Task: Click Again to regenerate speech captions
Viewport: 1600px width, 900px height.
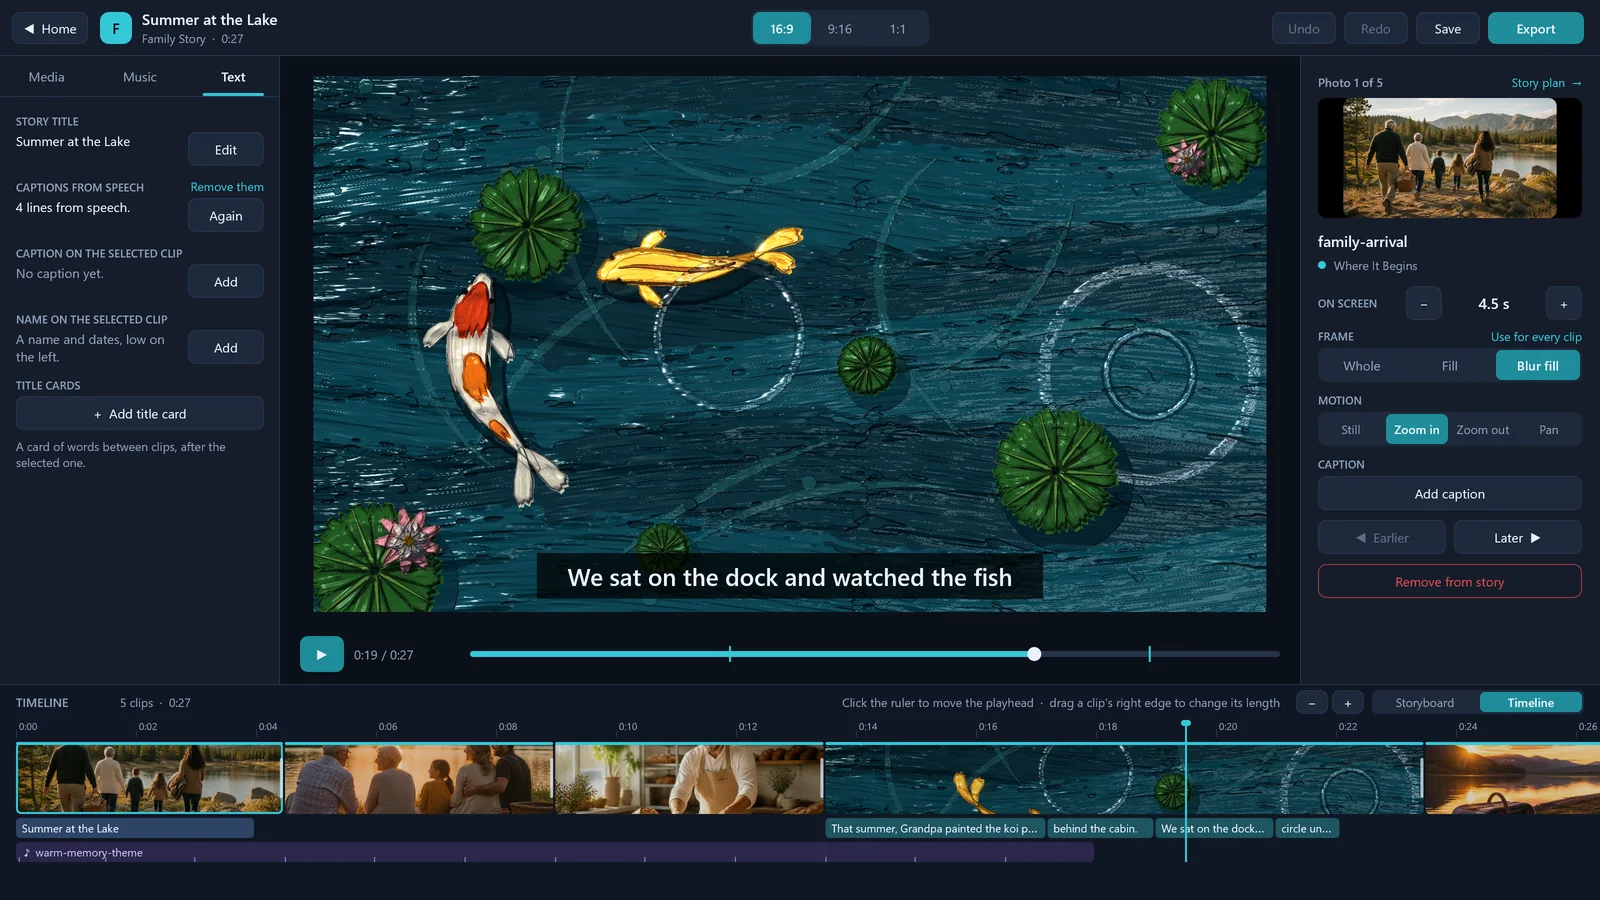Action: (226, 215)
